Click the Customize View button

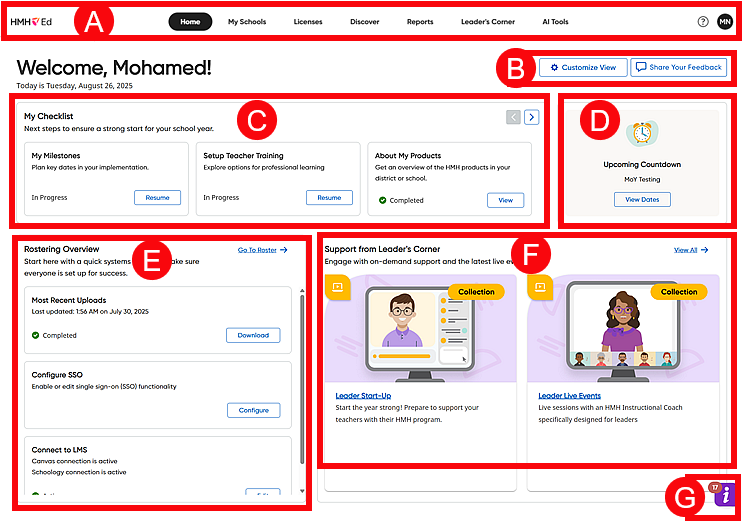(x=583, y=68)
